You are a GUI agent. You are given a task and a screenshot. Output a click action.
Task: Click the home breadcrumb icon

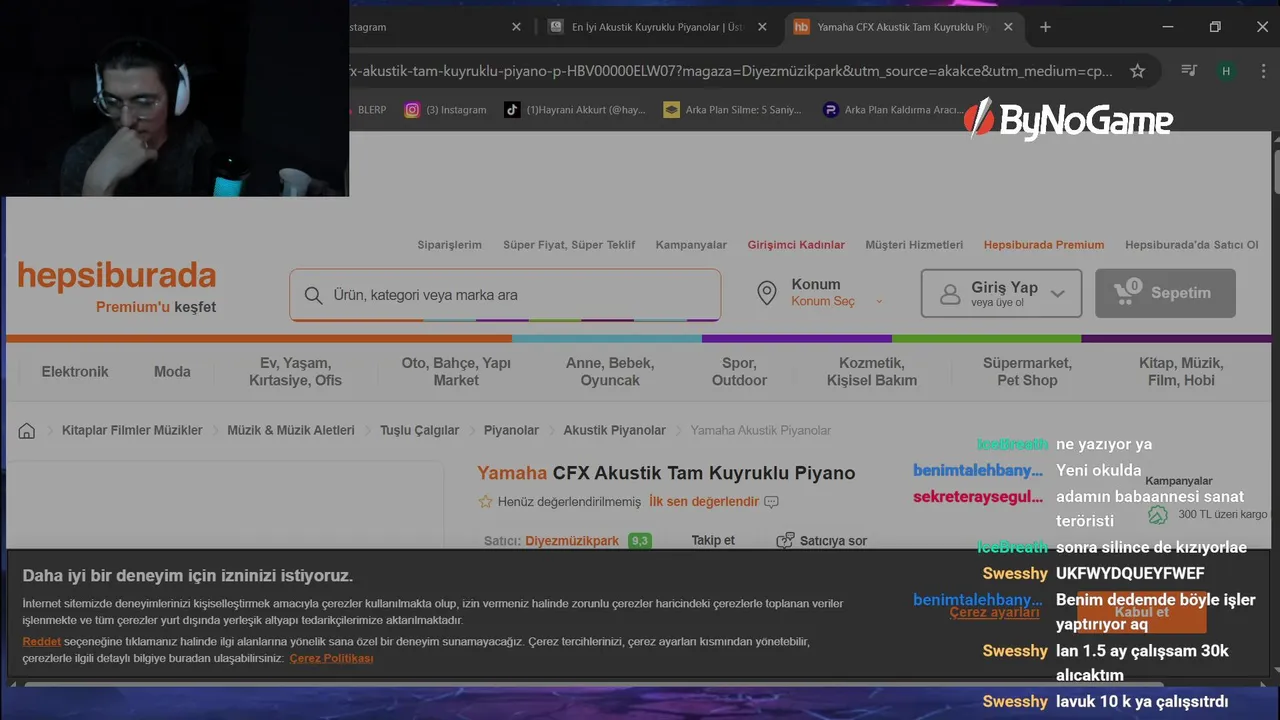pyautogui.click(x=27, y=431)
